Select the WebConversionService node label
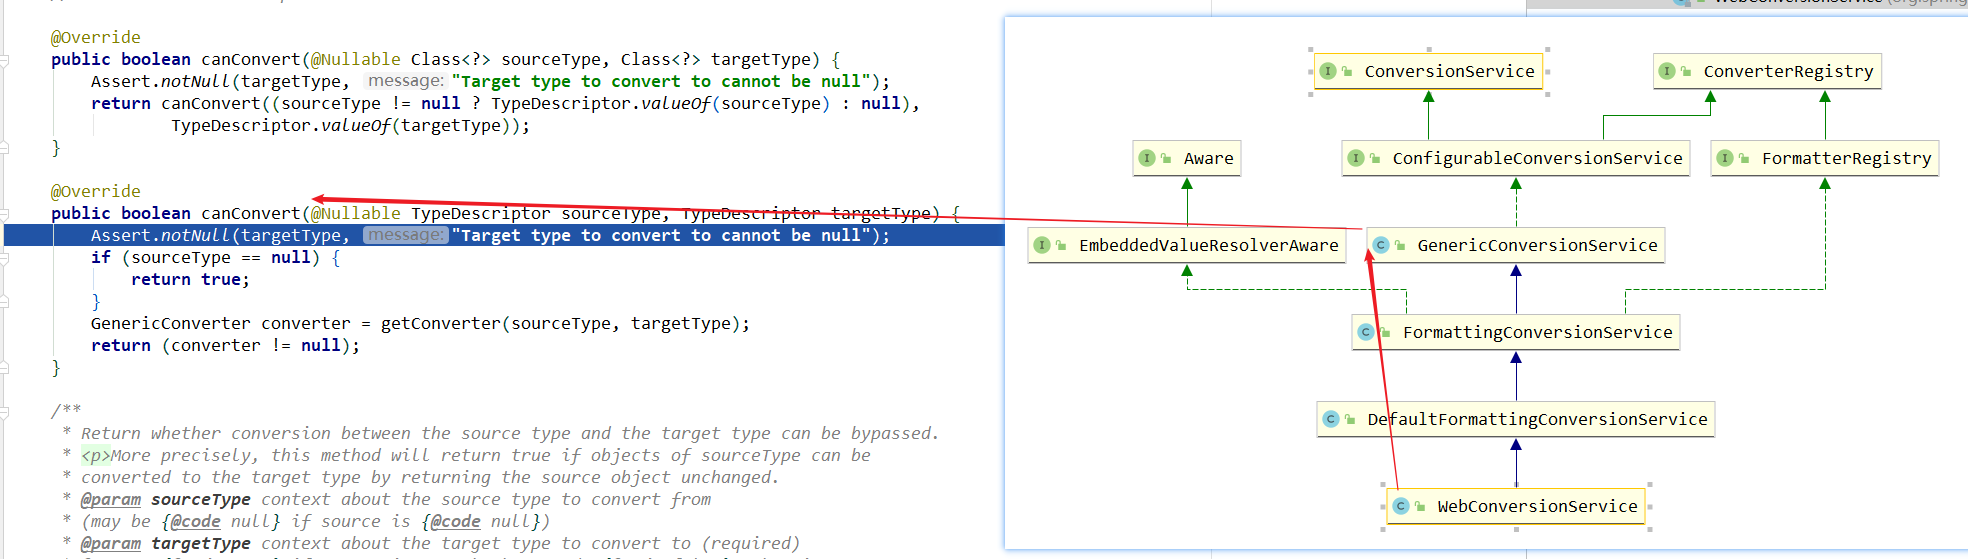The width and height of the screenshot is (1968, 559). (x=1537, y=506)
